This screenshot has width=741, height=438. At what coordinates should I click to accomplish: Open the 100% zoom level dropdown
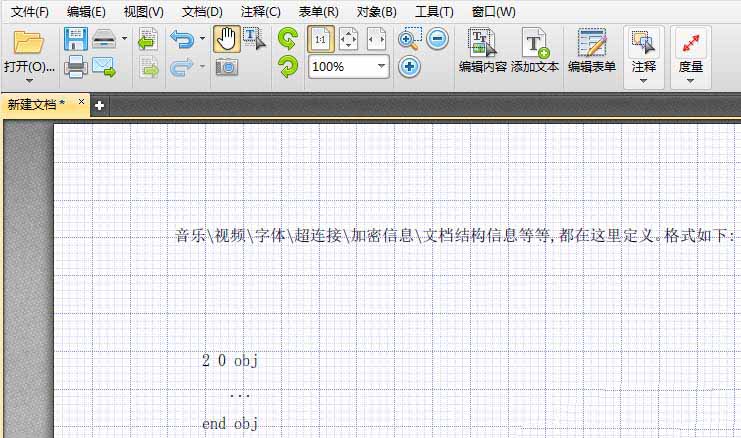point(381,67)
